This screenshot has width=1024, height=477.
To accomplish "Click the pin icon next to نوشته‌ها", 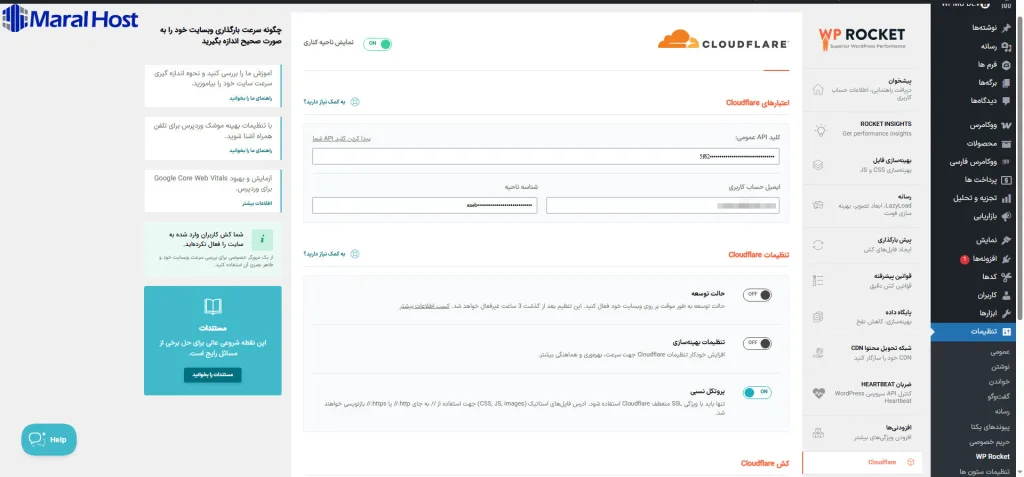I will (1006, 28).
